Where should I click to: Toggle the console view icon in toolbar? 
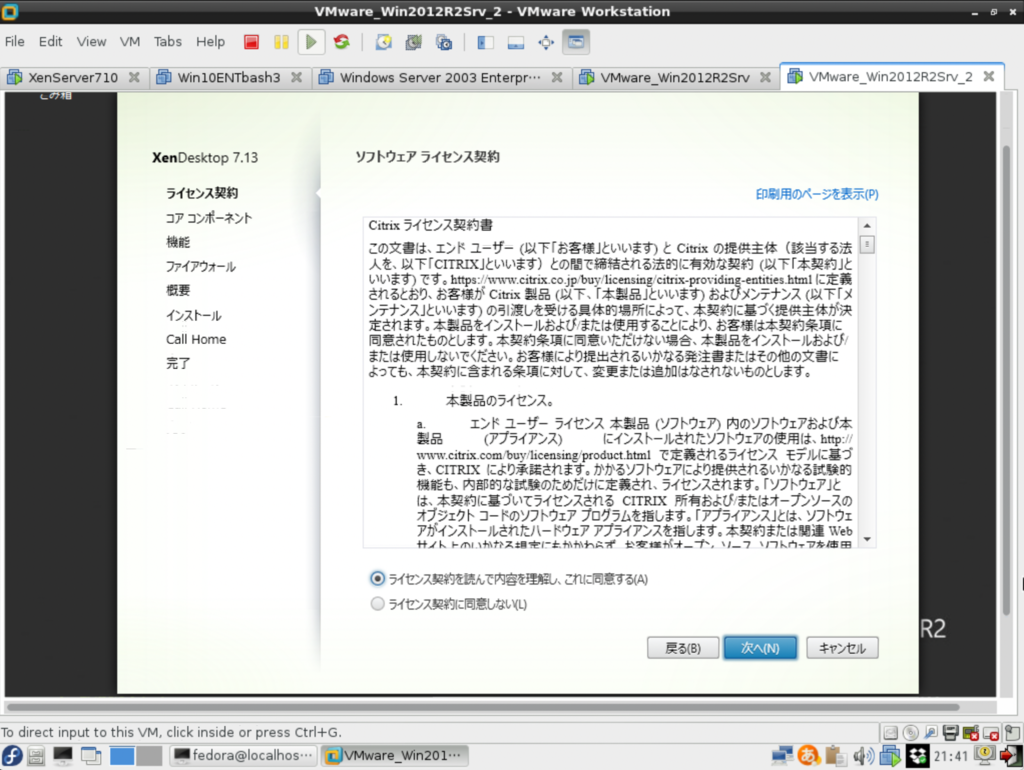coord(576,42)
